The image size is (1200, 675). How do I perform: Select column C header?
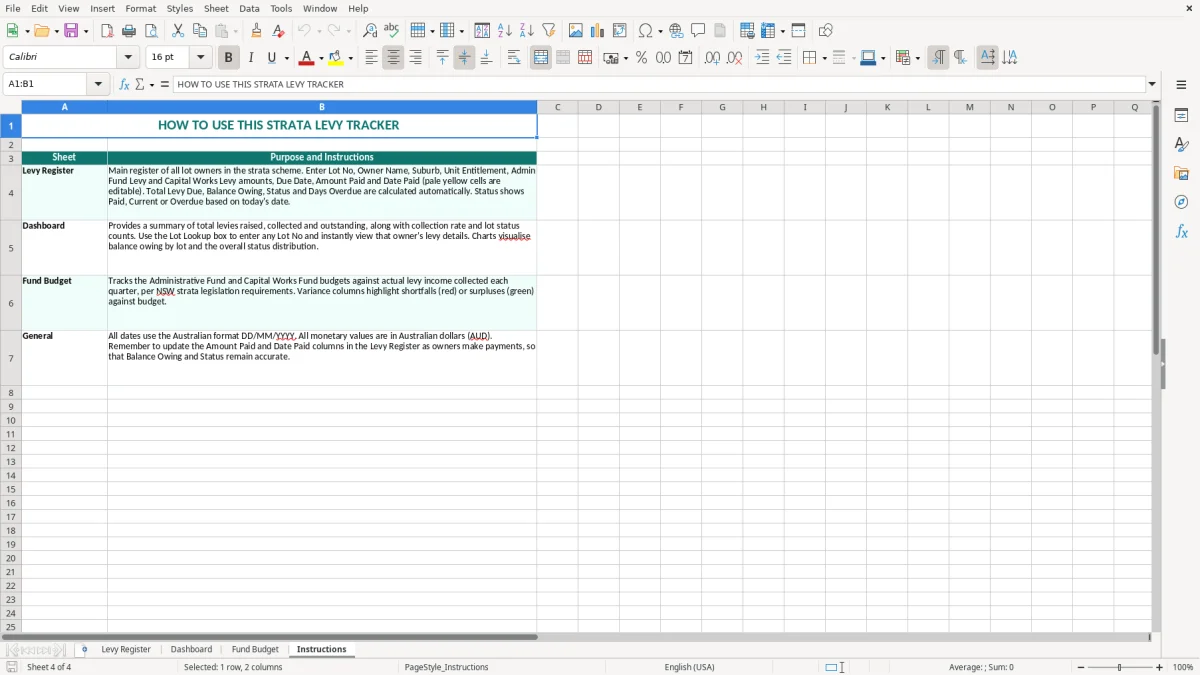557,107
